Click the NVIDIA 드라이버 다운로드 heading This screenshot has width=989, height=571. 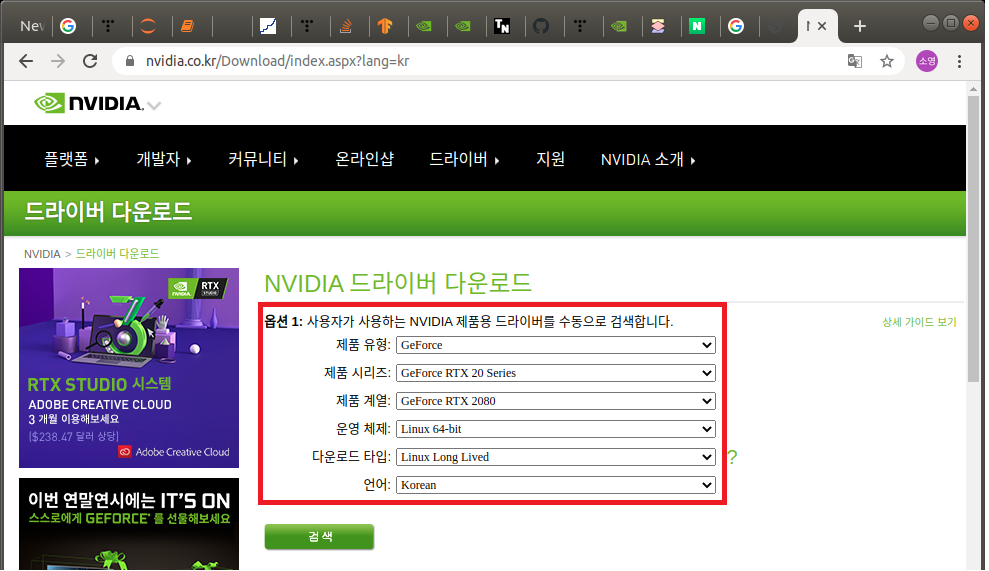tap(398, 283)
